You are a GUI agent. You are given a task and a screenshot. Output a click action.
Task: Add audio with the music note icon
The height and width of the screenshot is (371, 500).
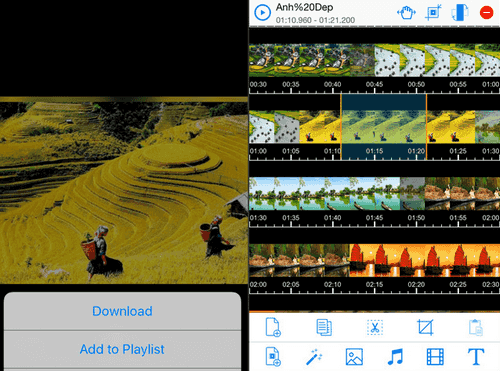pos(395,357)
